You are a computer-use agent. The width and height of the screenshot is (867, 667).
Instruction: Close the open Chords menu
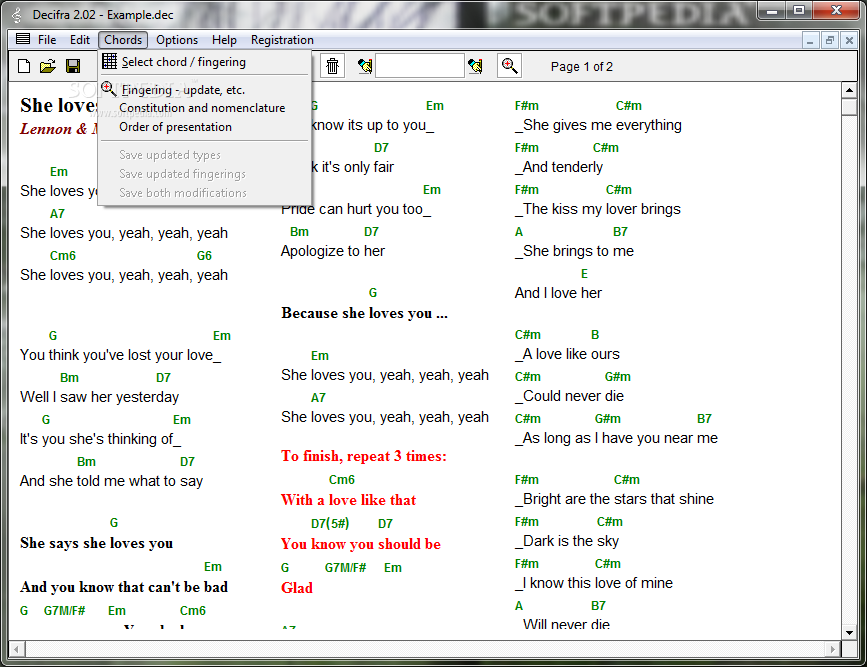click(x=123, y=40)
